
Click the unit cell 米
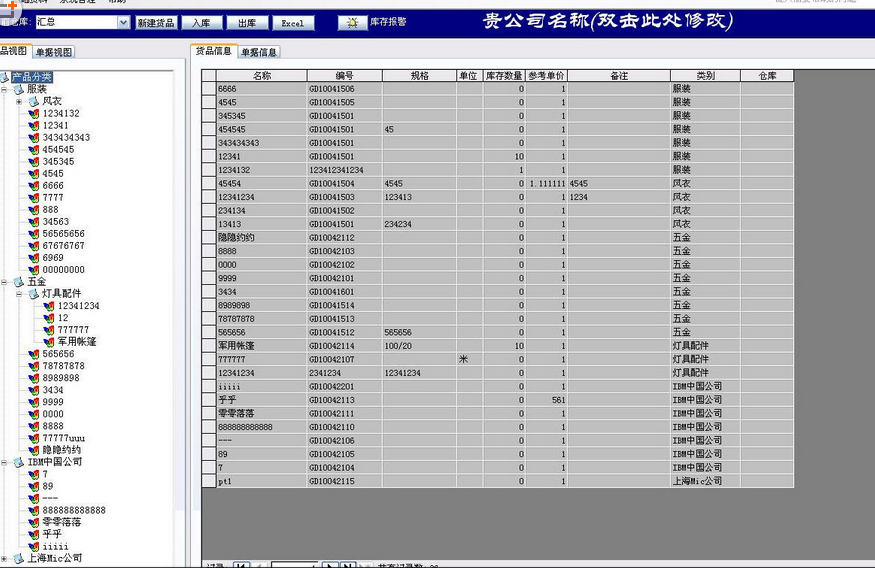point(469,359)
